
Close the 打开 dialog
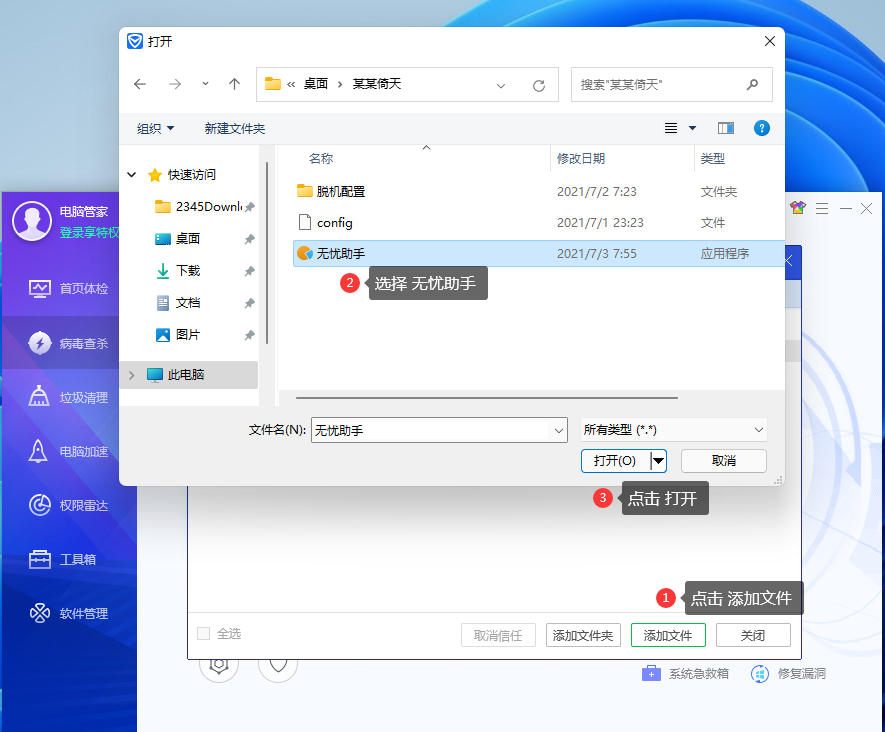[770, 41]
